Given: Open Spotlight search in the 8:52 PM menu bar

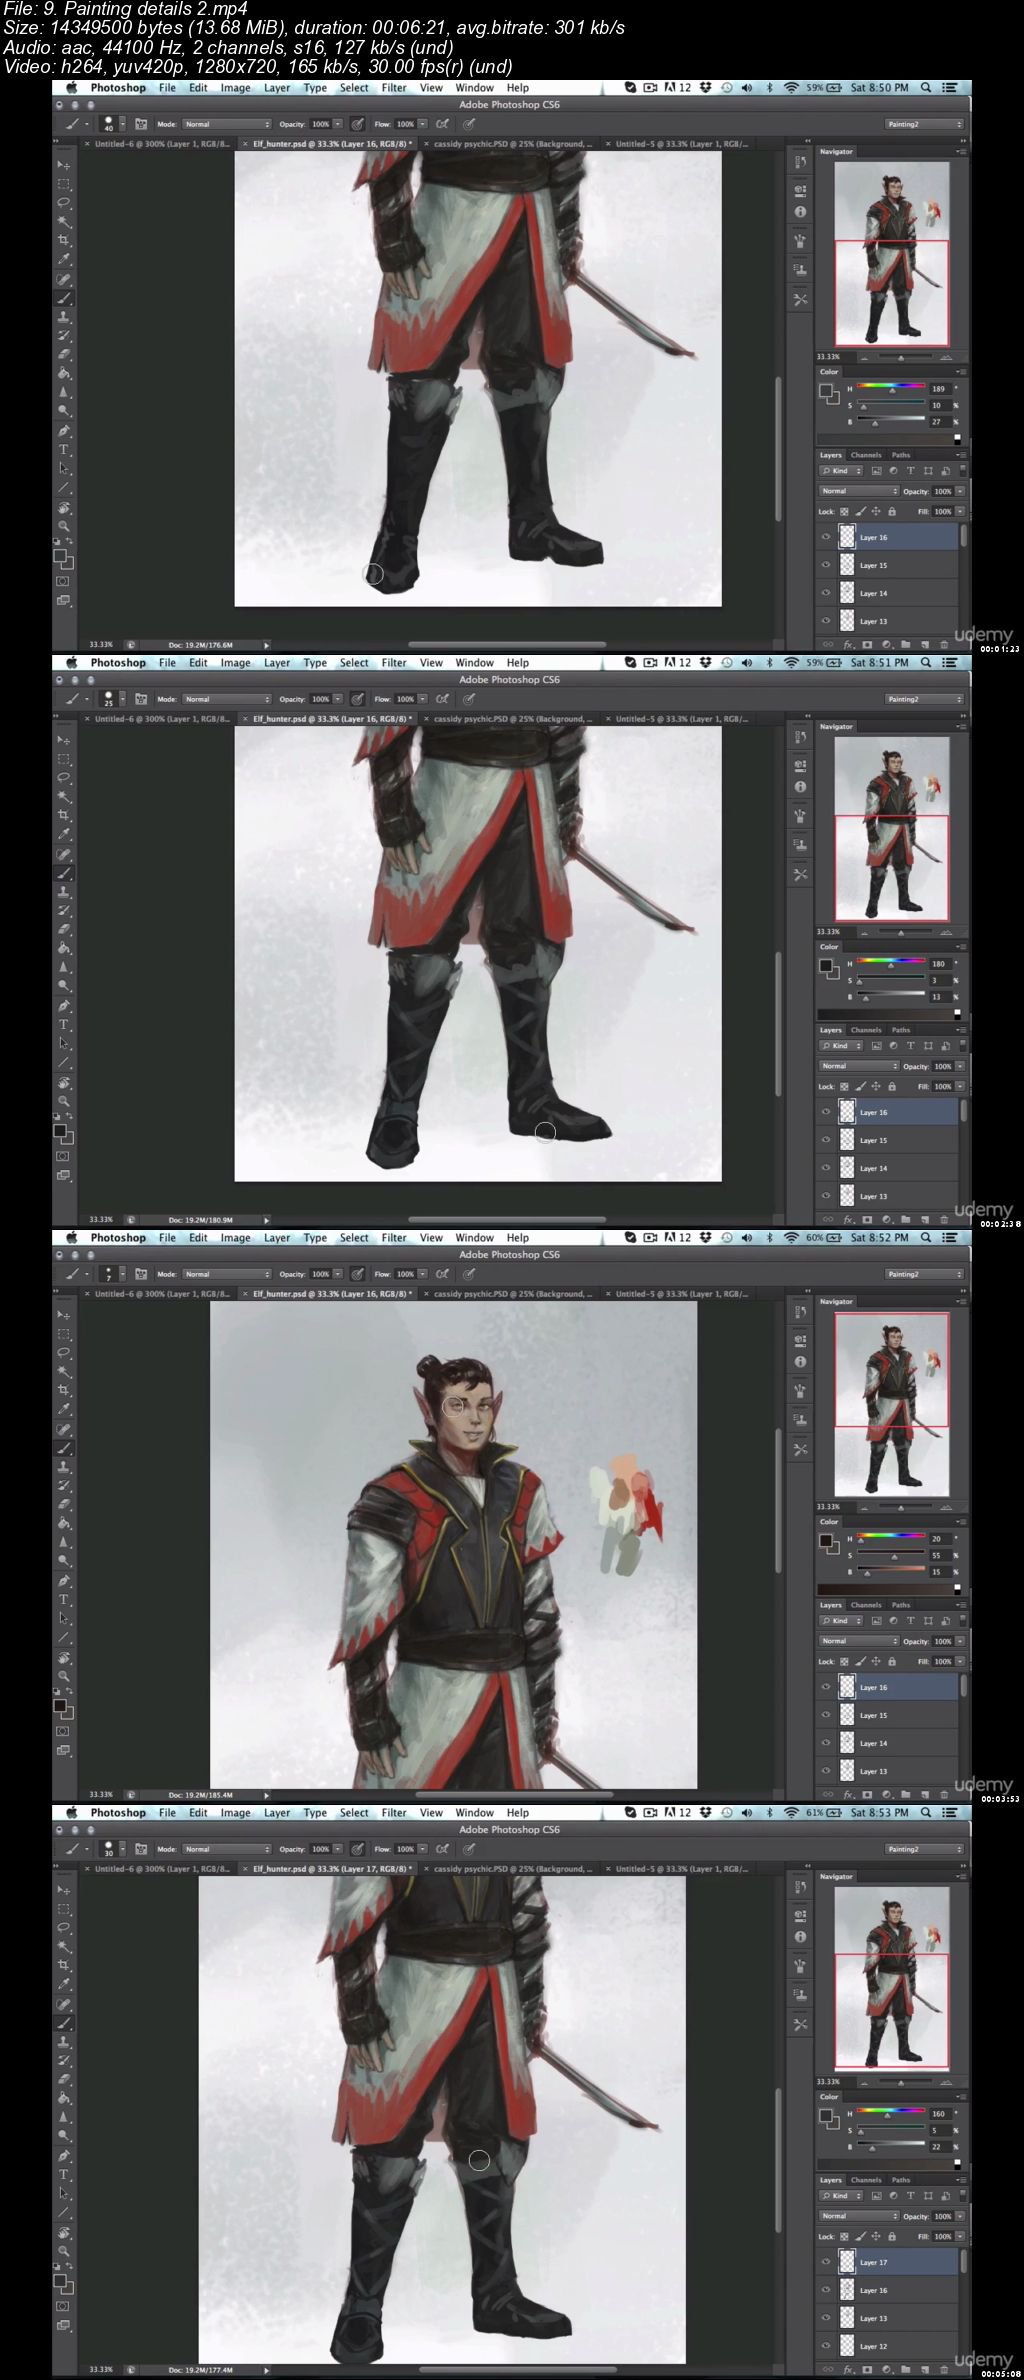Looking at the screenshot, I should coord(926,1237).
